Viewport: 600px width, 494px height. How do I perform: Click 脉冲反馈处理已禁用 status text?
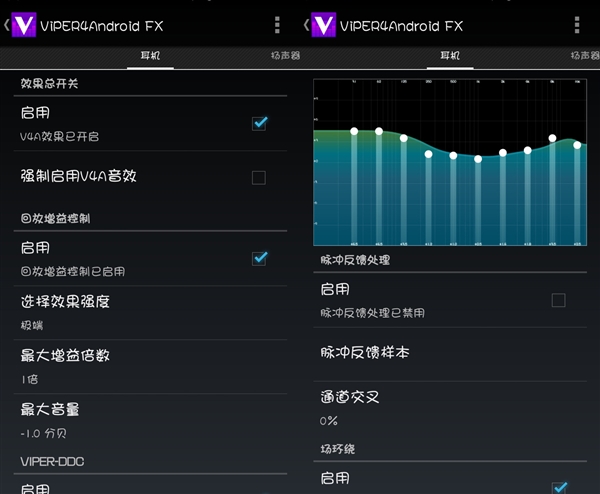372,313
